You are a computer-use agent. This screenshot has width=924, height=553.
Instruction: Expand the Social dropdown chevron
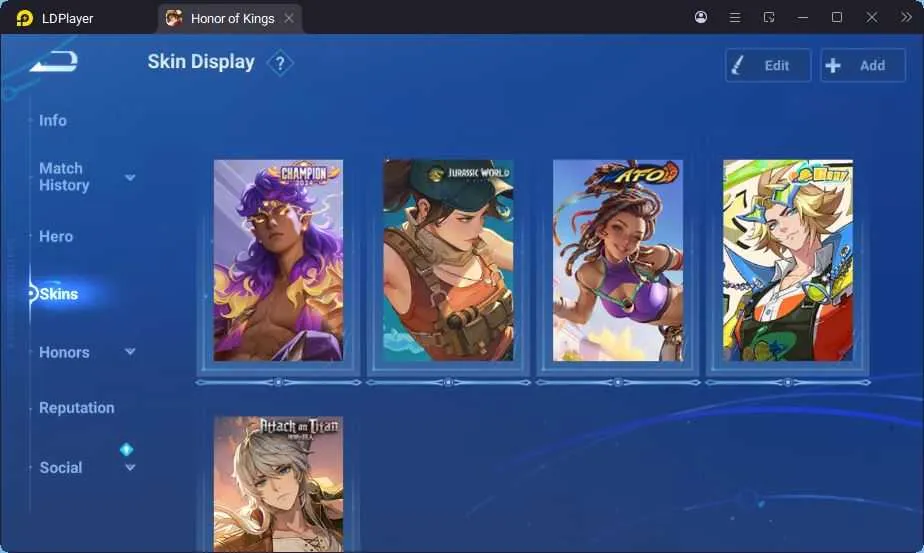click(x=130, y=468)
